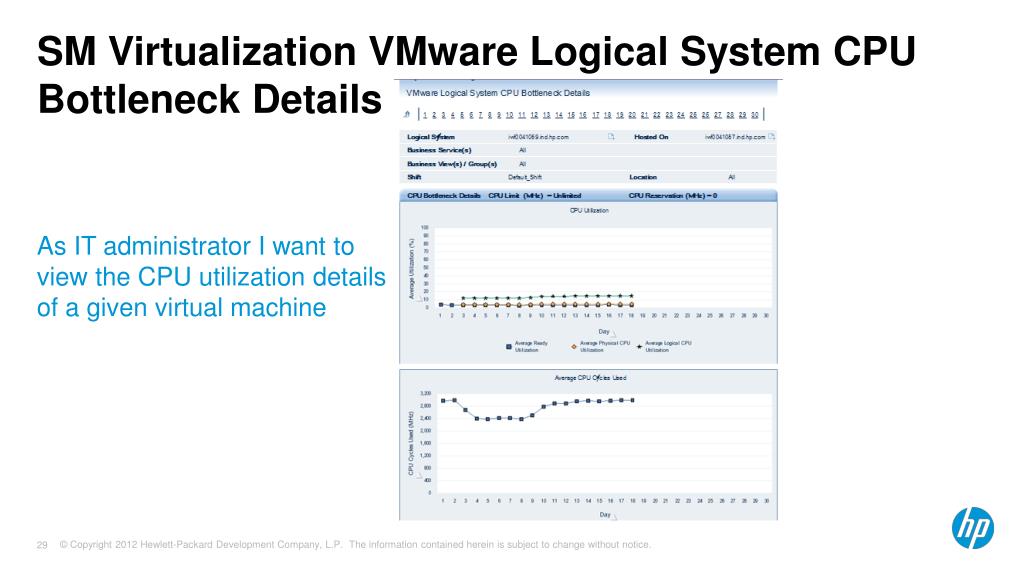
Task: Click the slide number 29 in footer
Action: pos(42,545)
